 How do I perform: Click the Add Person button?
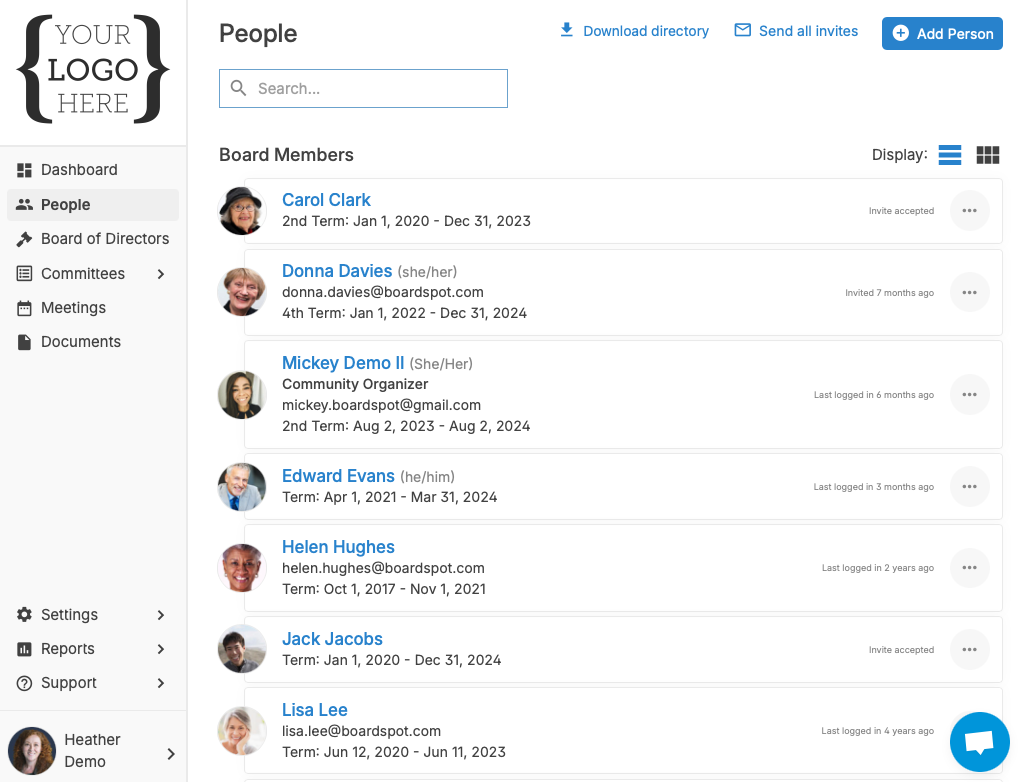click(941, 33)
